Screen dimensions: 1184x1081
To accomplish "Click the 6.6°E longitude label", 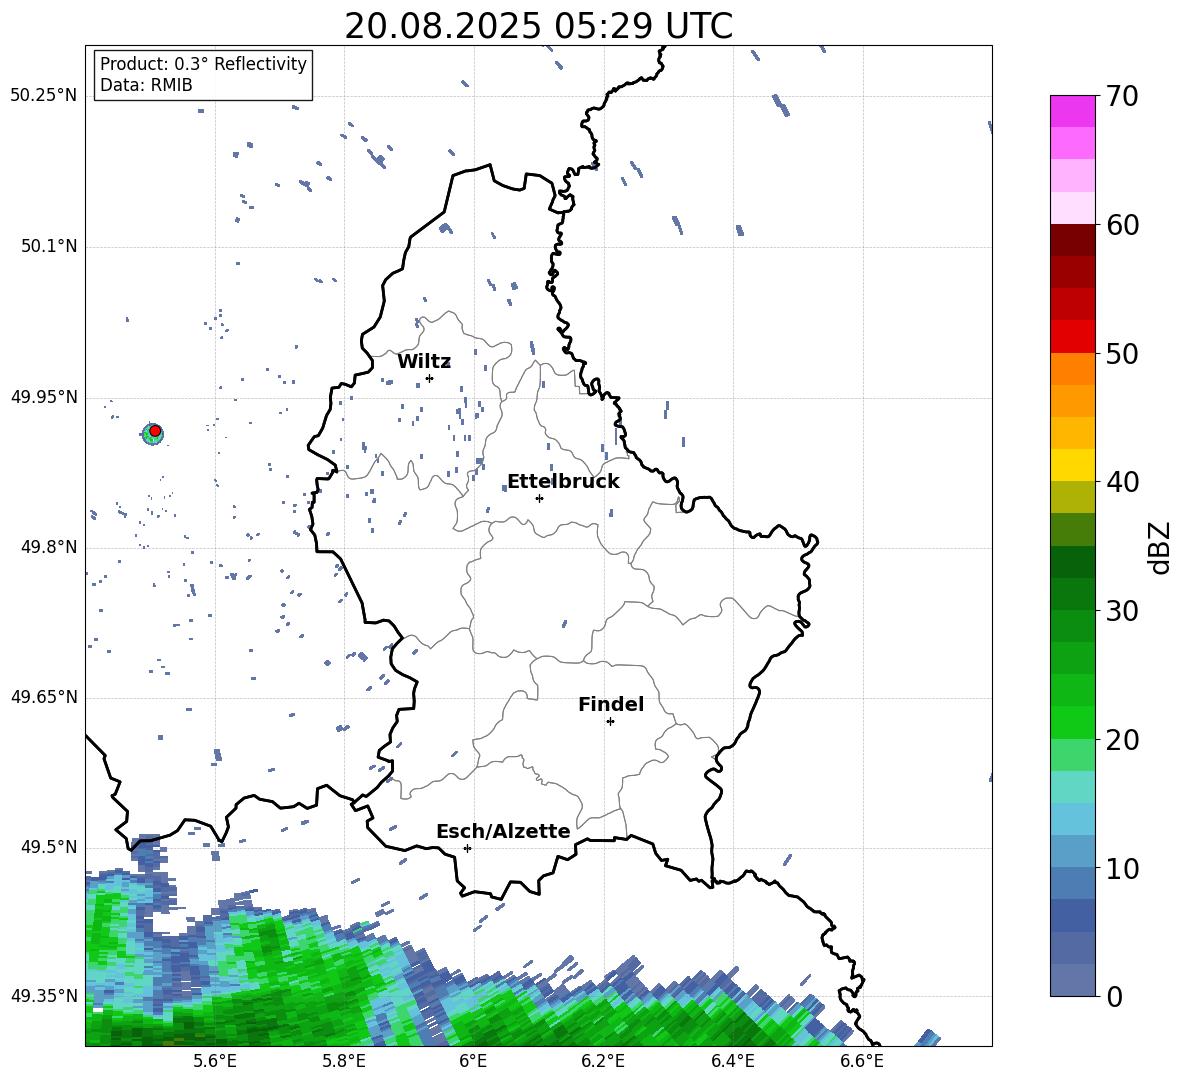I will (862, 1061).
